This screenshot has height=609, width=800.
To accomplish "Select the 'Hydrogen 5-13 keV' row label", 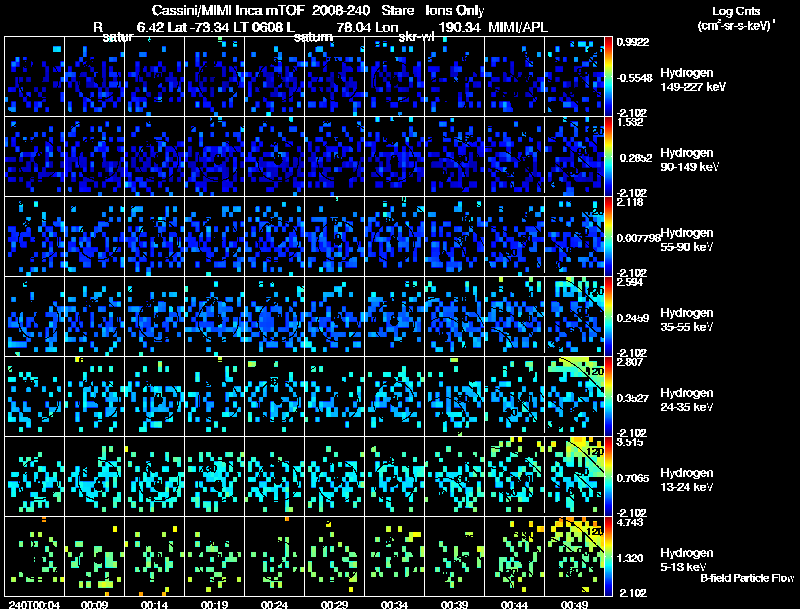I will (x=687, y=560).
